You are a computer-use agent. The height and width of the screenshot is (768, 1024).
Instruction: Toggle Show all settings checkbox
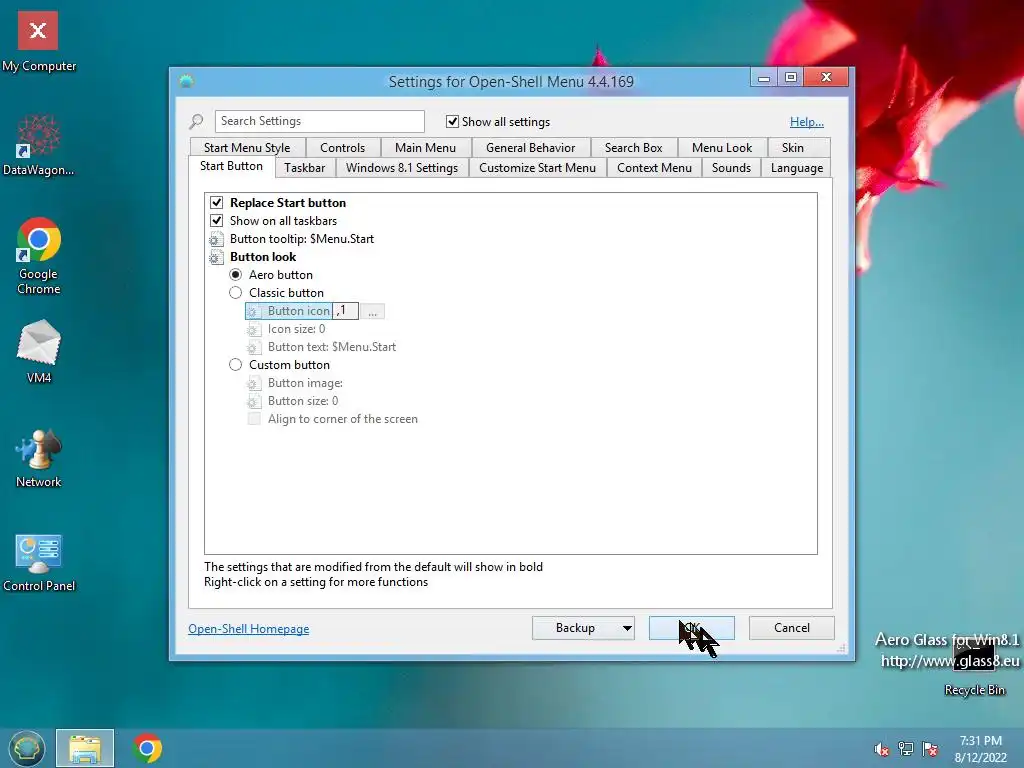click(x=452, y=121)
